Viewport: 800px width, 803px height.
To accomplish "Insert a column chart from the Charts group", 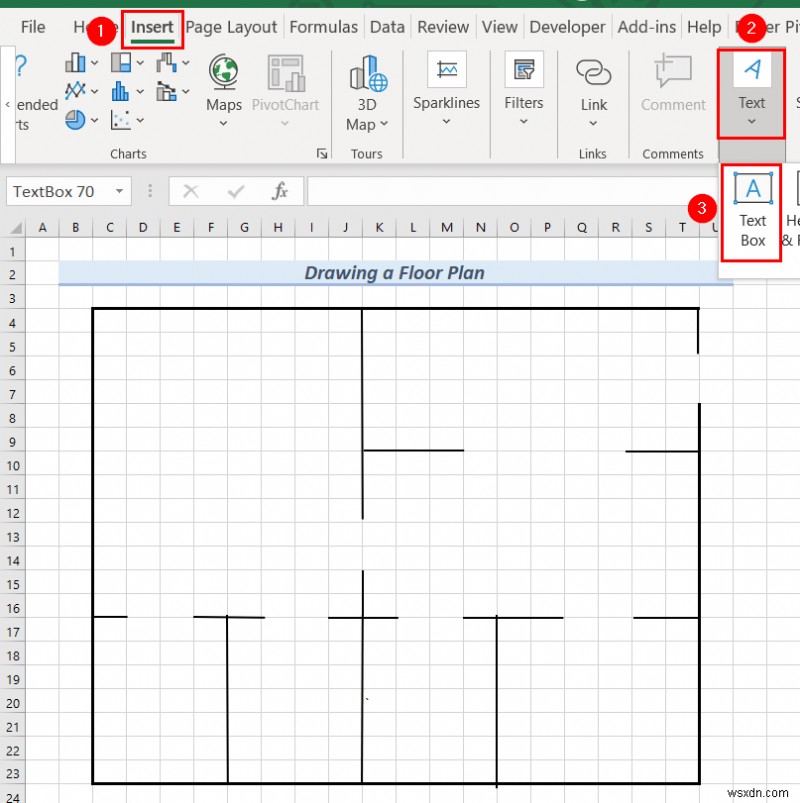I will click(x=76, y=61).
